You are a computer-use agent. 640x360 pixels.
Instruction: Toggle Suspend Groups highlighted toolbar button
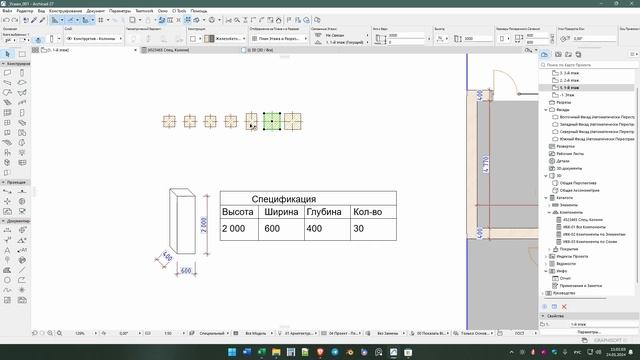tap(188, 20)
